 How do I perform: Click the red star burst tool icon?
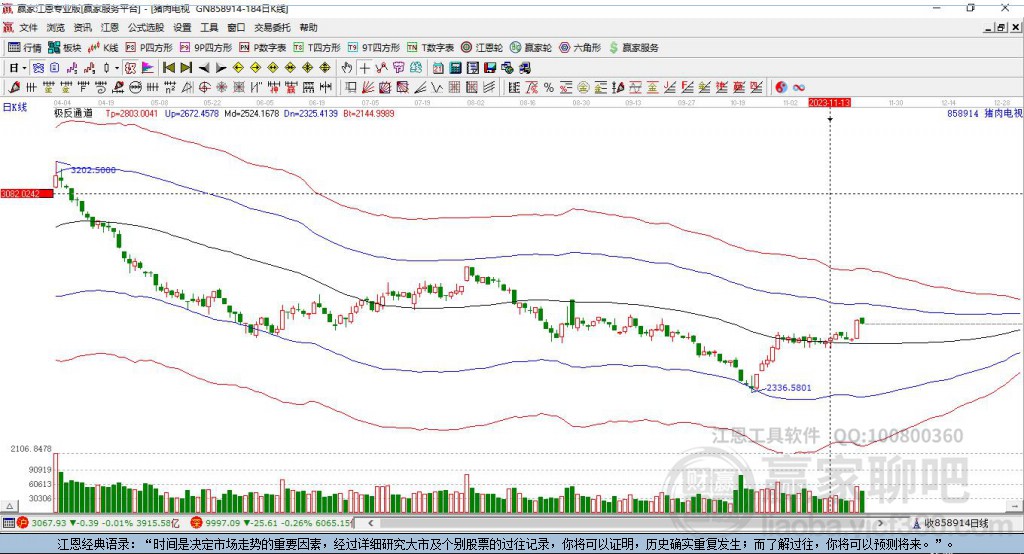point(221,87)
